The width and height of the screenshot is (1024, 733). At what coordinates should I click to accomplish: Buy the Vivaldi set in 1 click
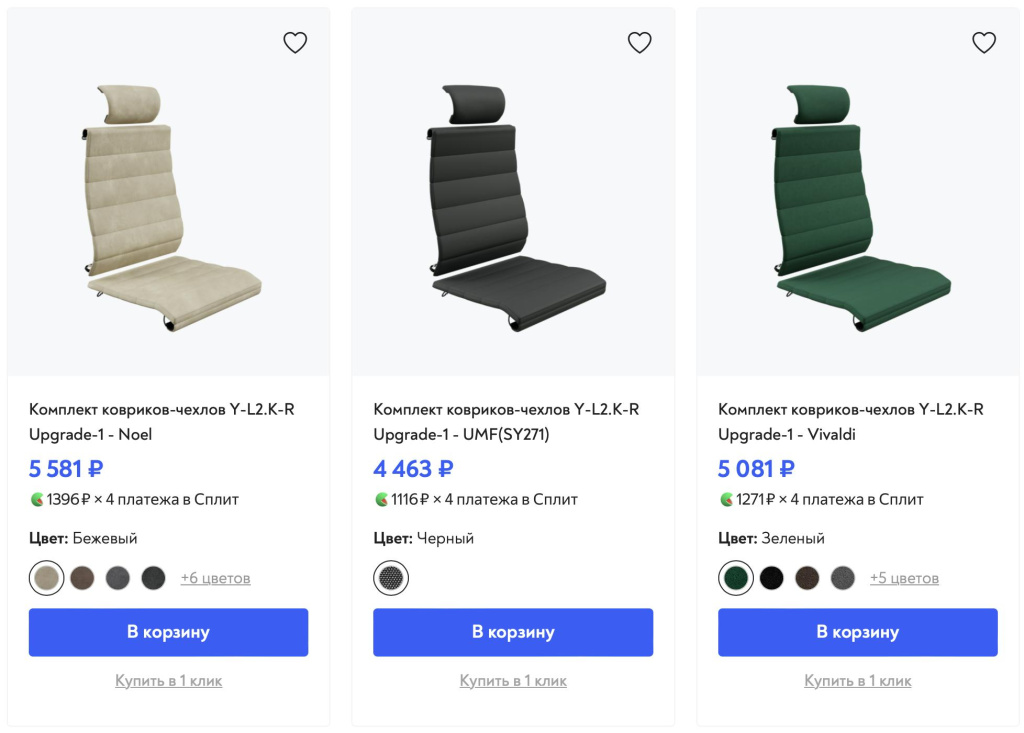(x=857, y=681)
